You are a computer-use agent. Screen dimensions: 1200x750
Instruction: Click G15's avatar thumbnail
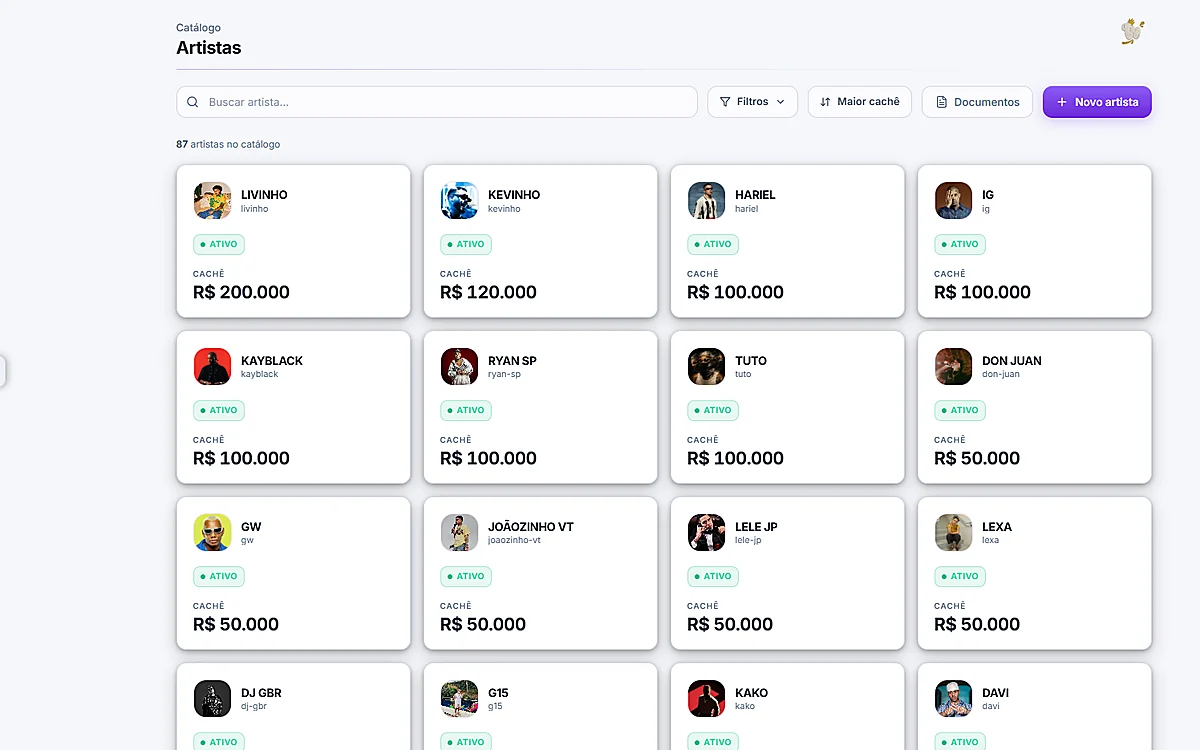pyautogui.click(x=459, y=698)
